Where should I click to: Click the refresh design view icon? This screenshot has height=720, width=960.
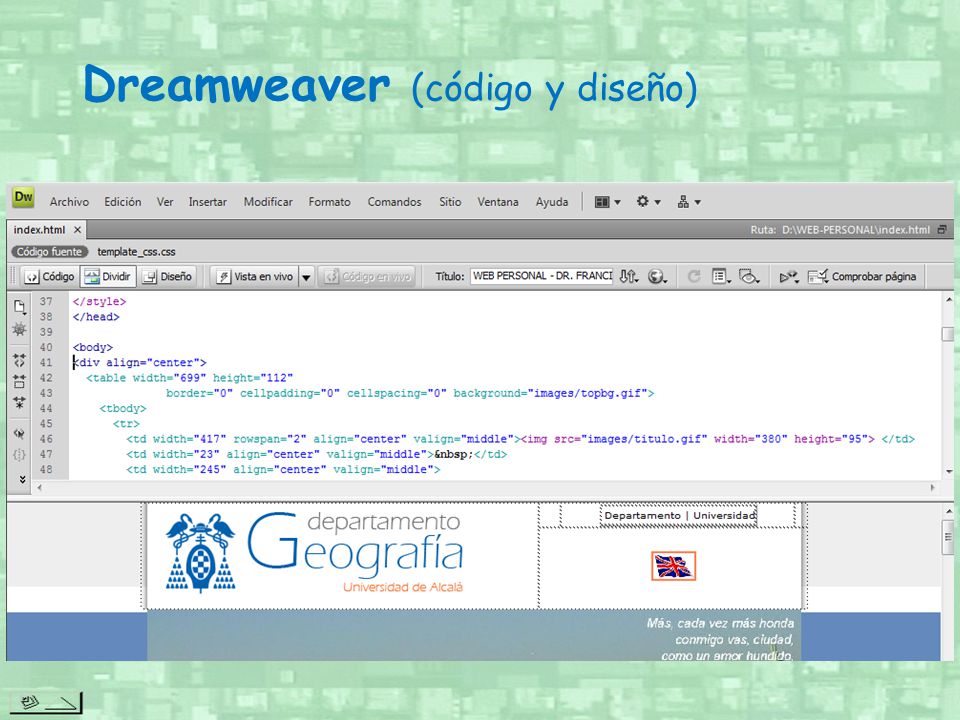point(694,277)
